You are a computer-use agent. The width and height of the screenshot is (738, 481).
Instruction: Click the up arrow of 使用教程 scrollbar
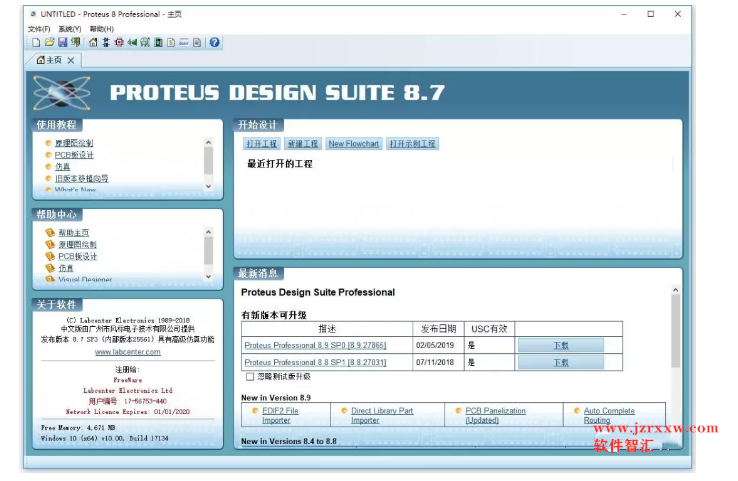coord(209,142)
